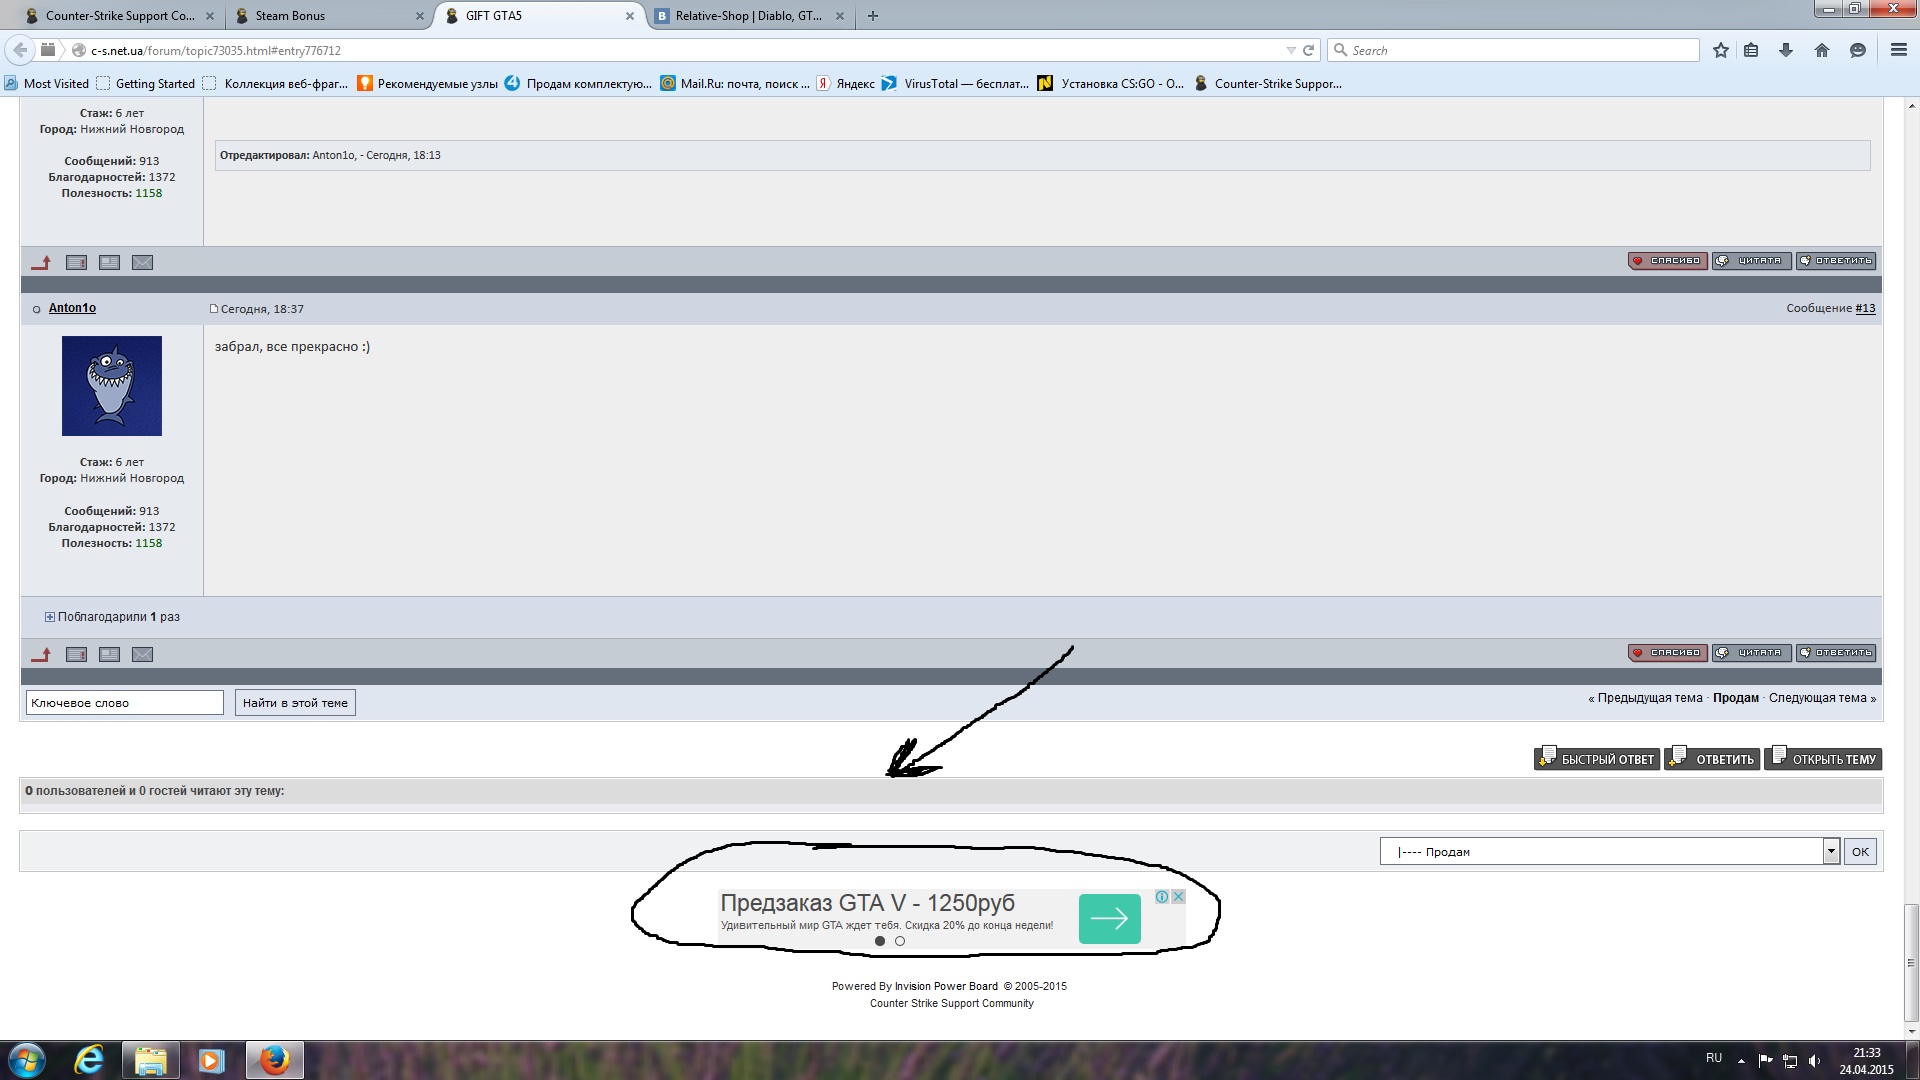Viewport: 1920px width, 1080px height.
Task: Open the 'Invision Power Board' footer link
Action: 946,986
